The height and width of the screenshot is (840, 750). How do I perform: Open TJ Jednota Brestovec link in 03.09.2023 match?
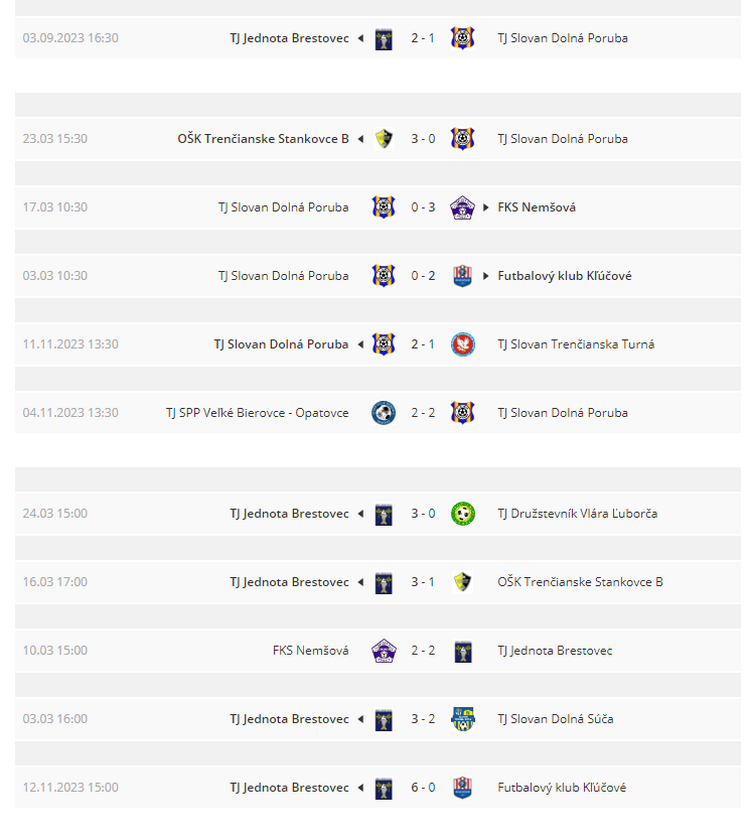(289, 38)
